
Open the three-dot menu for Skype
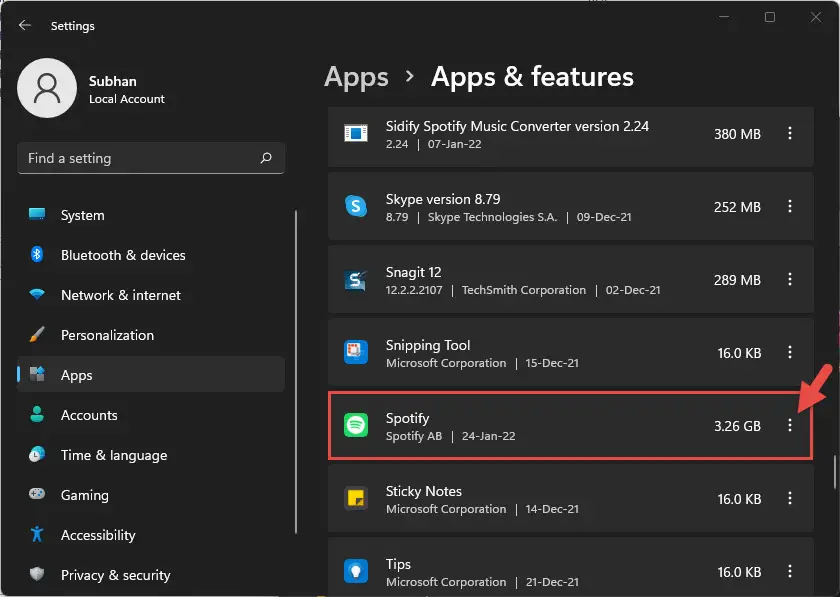pos(790,206)
